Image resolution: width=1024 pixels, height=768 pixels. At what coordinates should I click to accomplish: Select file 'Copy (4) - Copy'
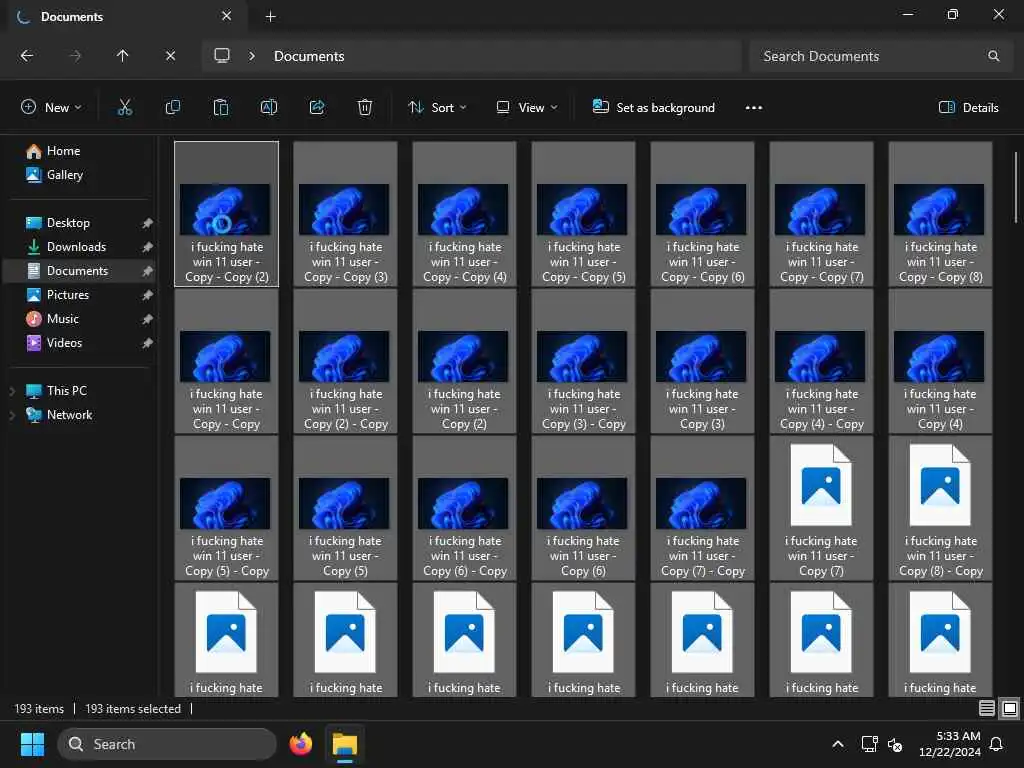pyautogui.click(x=822, y=360)
